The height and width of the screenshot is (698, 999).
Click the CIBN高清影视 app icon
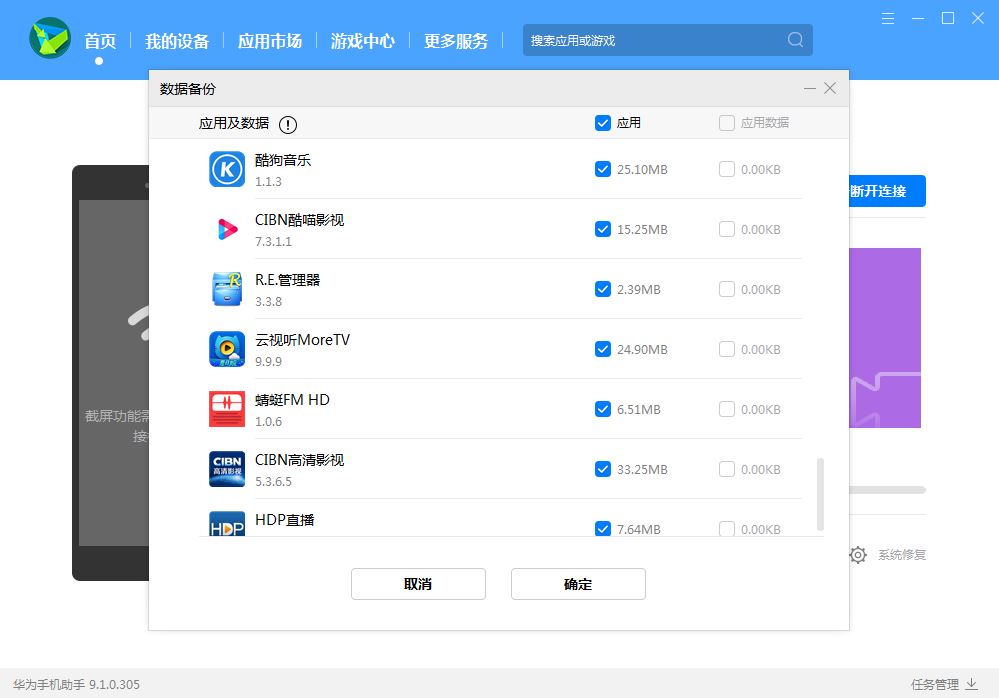[x=227, y=469]
